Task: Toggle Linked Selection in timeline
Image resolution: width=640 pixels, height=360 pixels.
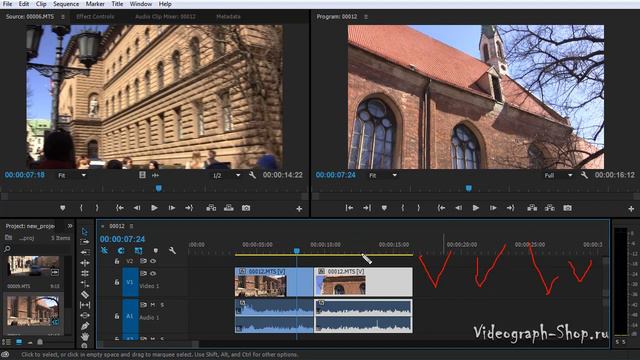Action: pyautogui.click(x=138, y=250)
